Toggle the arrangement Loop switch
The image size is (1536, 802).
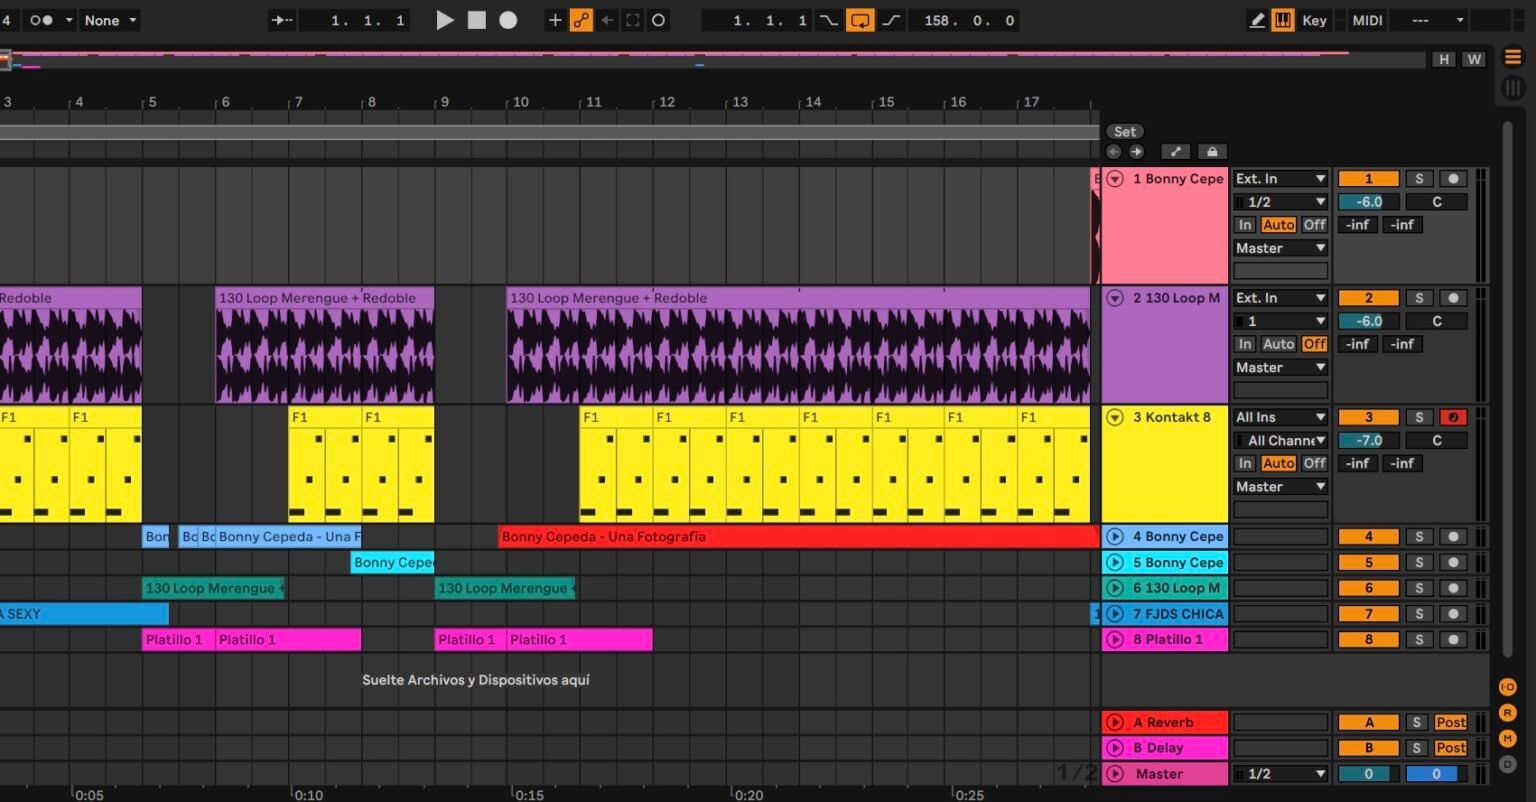[x=859, y=20]
